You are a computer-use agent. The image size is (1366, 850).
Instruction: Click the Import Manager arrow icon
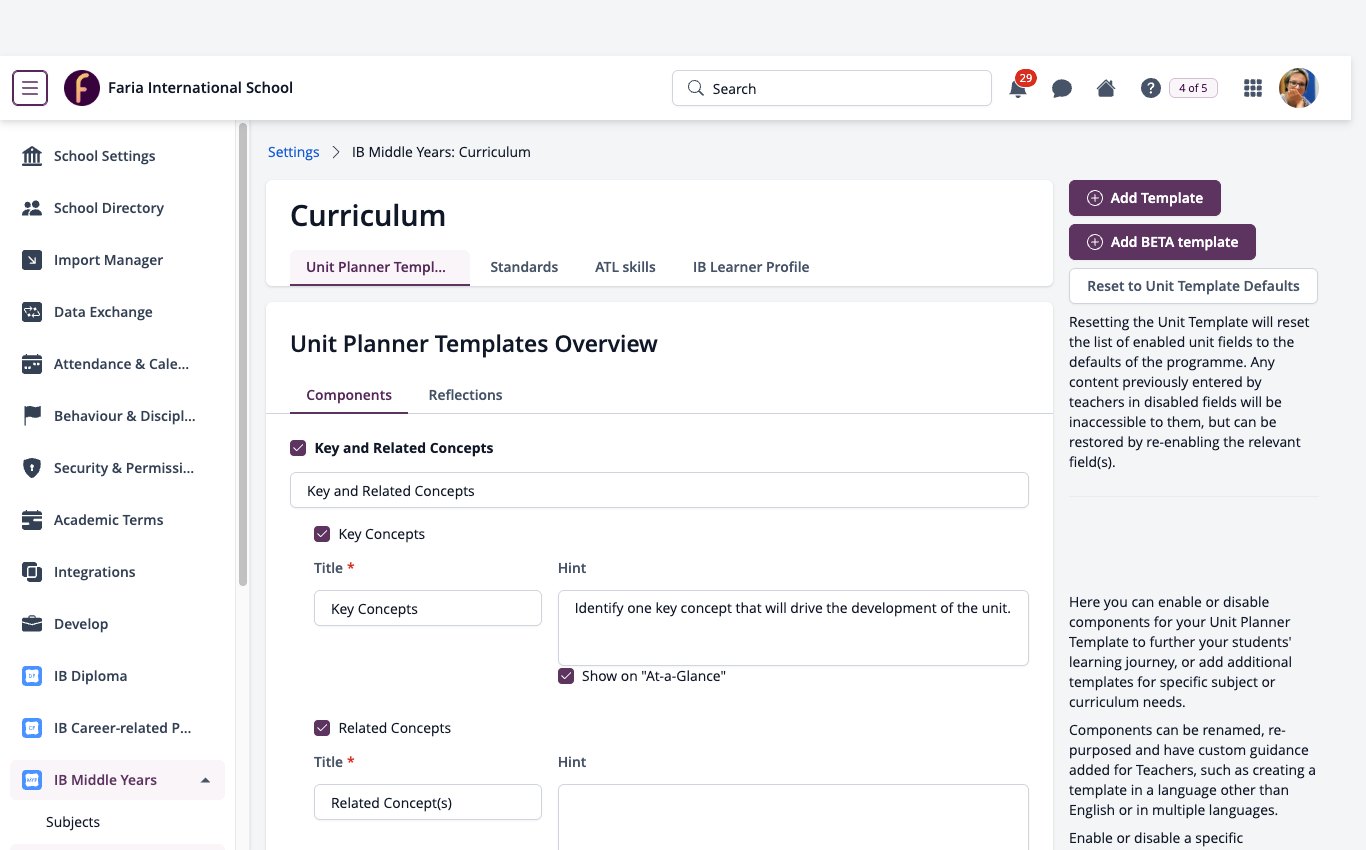(x=32, y=260)
